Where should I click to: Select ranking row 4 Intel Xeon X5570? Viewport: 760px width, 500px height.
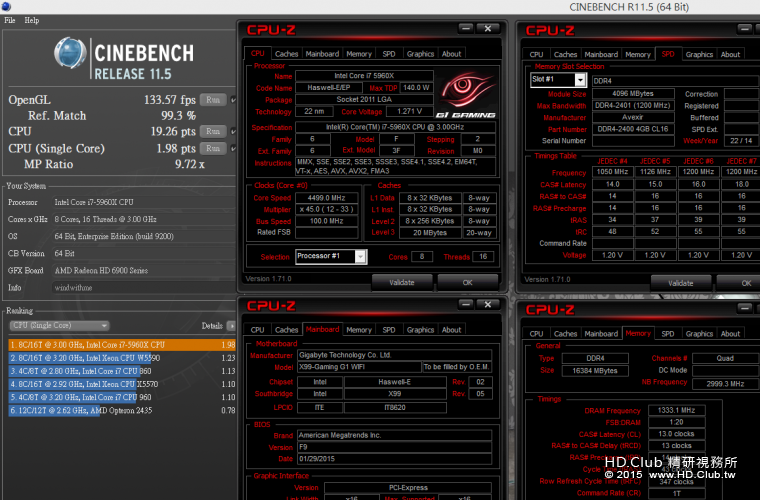[x=122, y=384]
